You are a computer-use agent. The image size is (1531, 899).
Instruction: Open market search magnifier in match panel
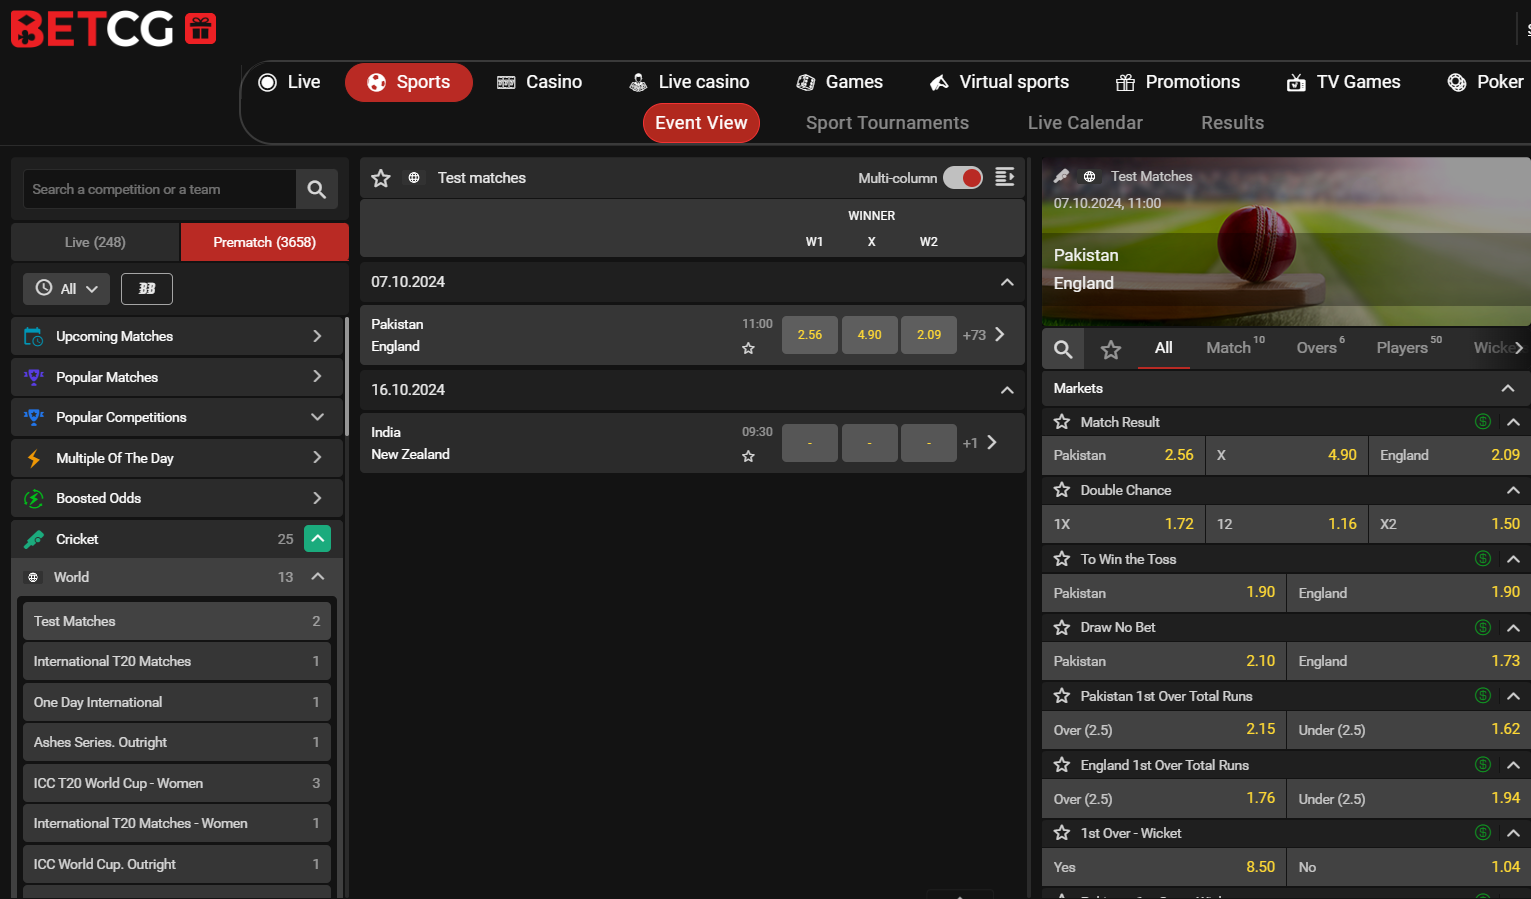1063,349
